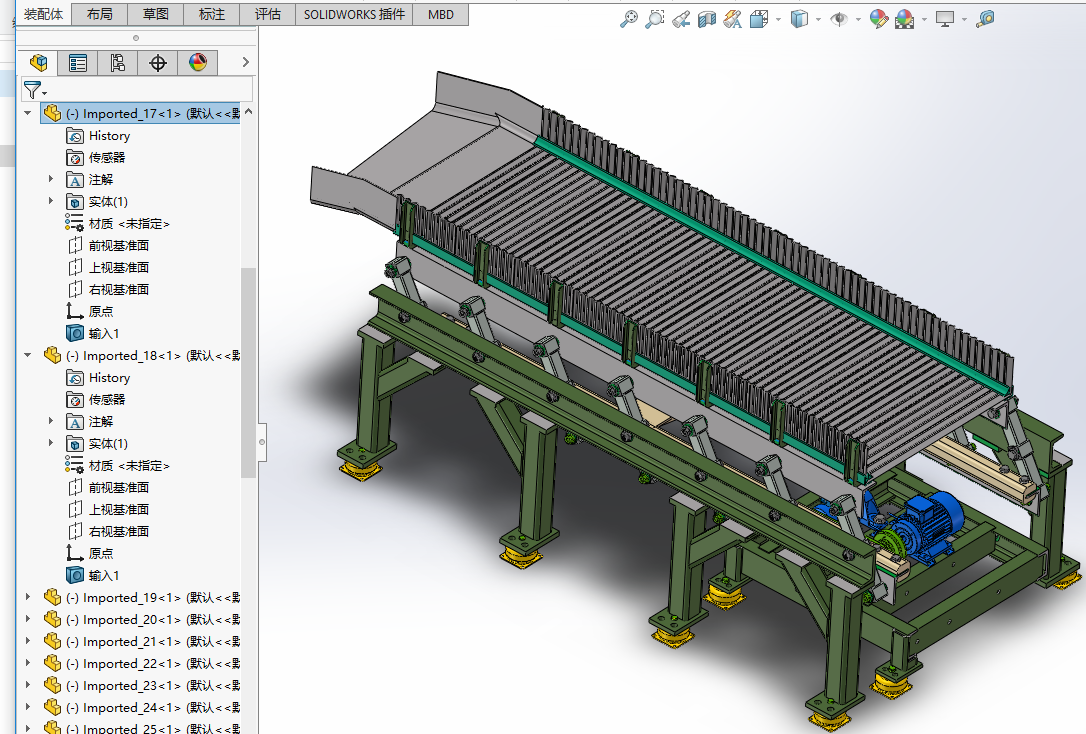Image resolution: width=1086 pixels, height=734 pixels.
Task: Open the ConfigurationManager panel tab
Action: tap(118, 63)
